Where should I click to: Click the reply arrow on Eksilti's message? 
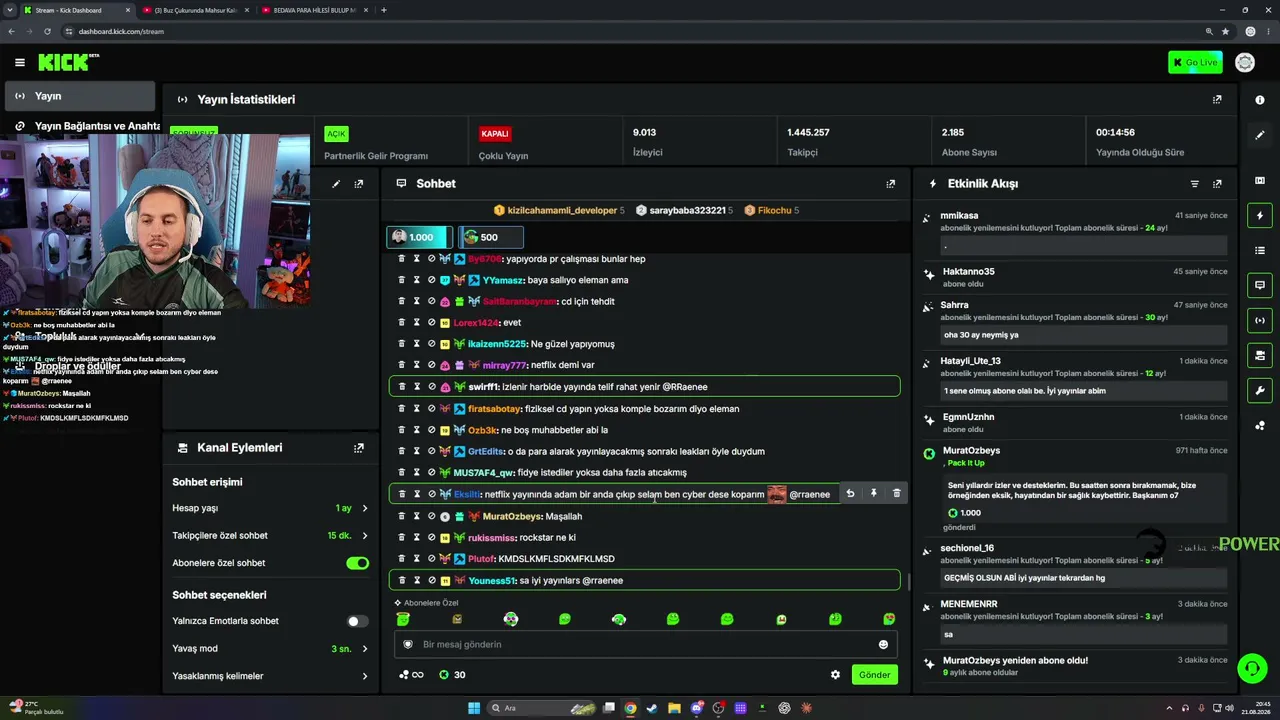click(850, 493)
